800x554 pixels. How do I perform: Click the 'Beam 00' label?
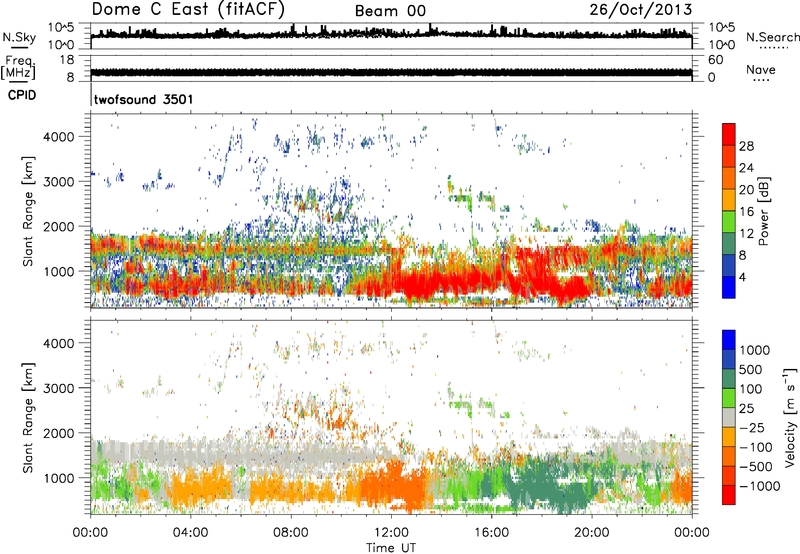point(390,11)
